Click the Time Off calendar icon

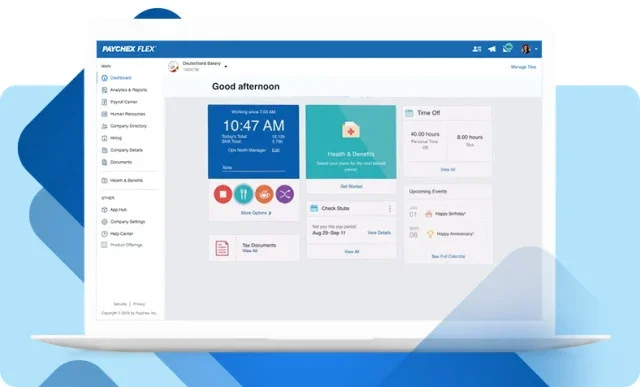[x=409, y=113]
